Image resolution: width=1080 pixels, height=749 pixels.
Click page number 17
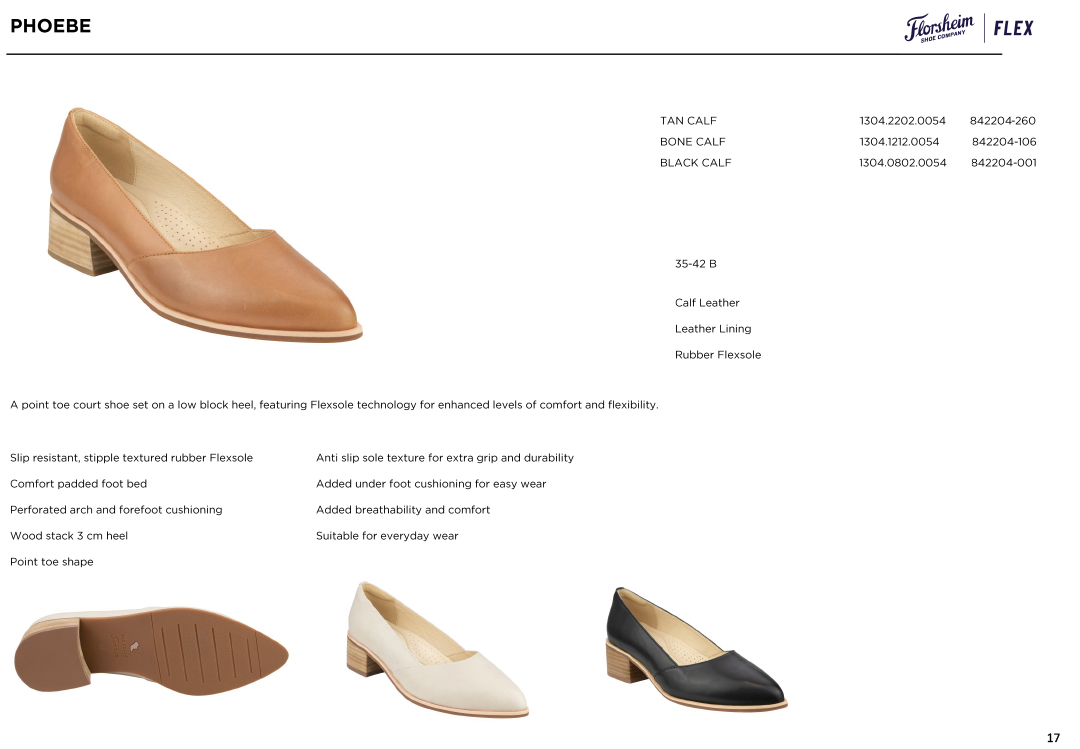coord(1052,738)
